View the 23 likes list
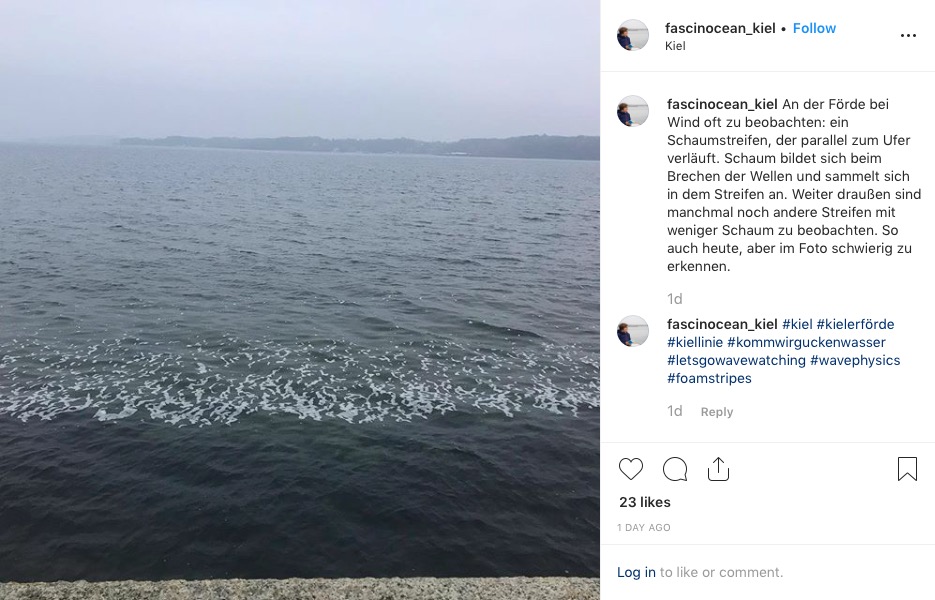This screenshot has width=935, height=600. [645, 502]
